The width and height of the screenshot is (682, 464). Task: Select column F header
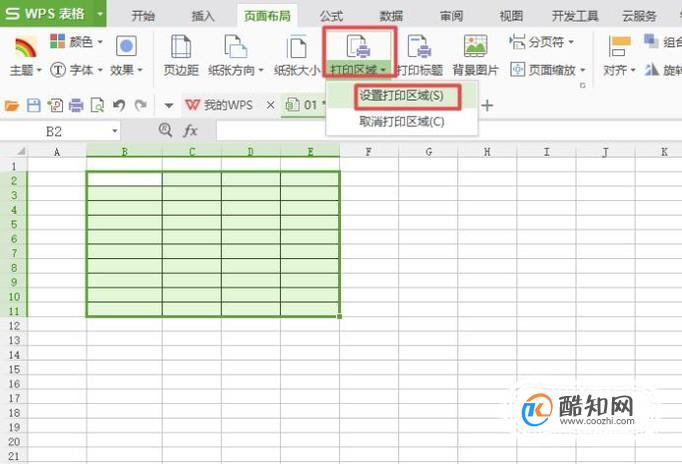coord(369,152)
